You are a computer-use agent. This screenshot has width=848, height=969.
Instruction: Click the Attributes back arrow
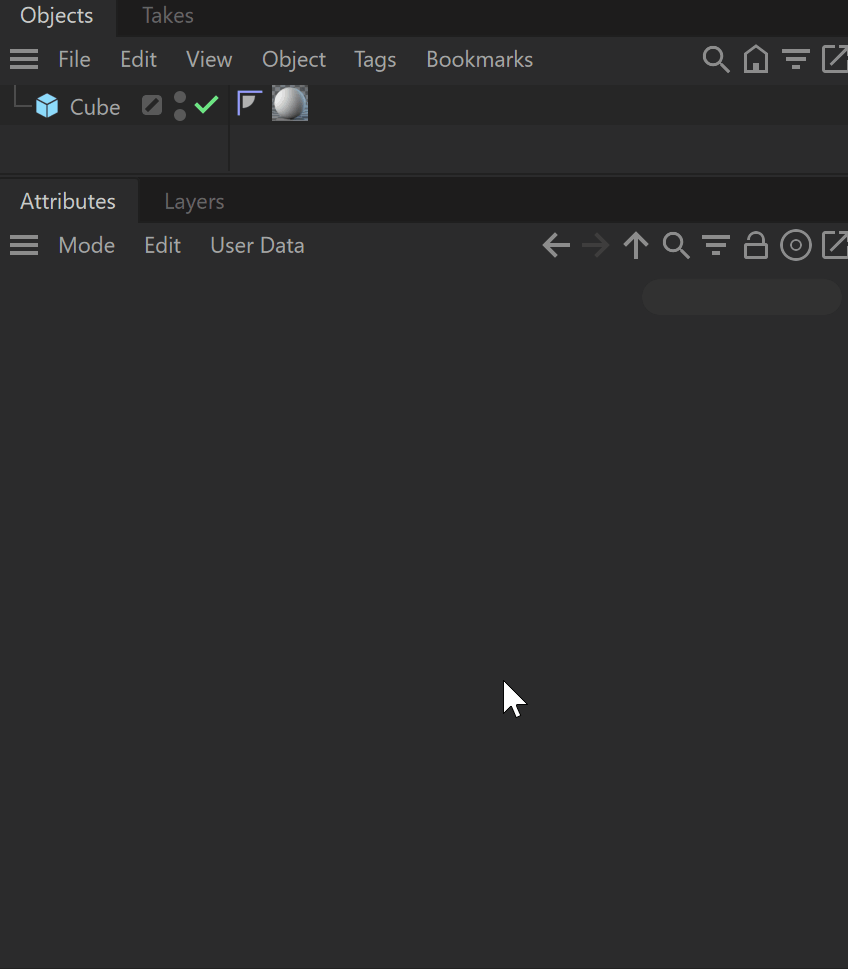pos(556,245)
